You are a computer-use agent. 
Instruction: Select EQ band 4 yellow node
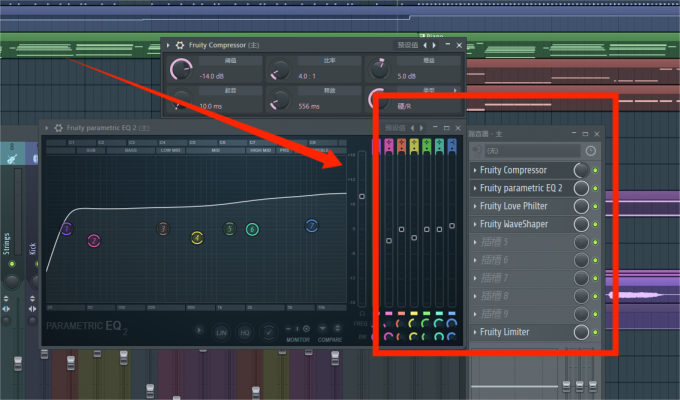[x=197, y=237]
